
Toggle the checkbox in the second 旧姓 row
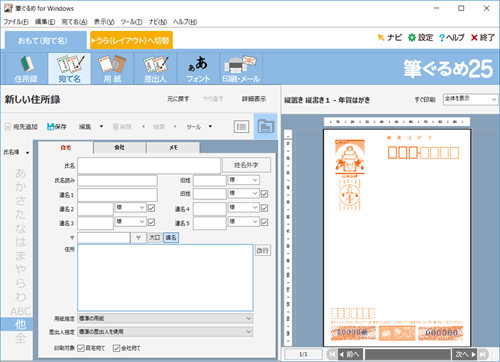coord(264,194)
